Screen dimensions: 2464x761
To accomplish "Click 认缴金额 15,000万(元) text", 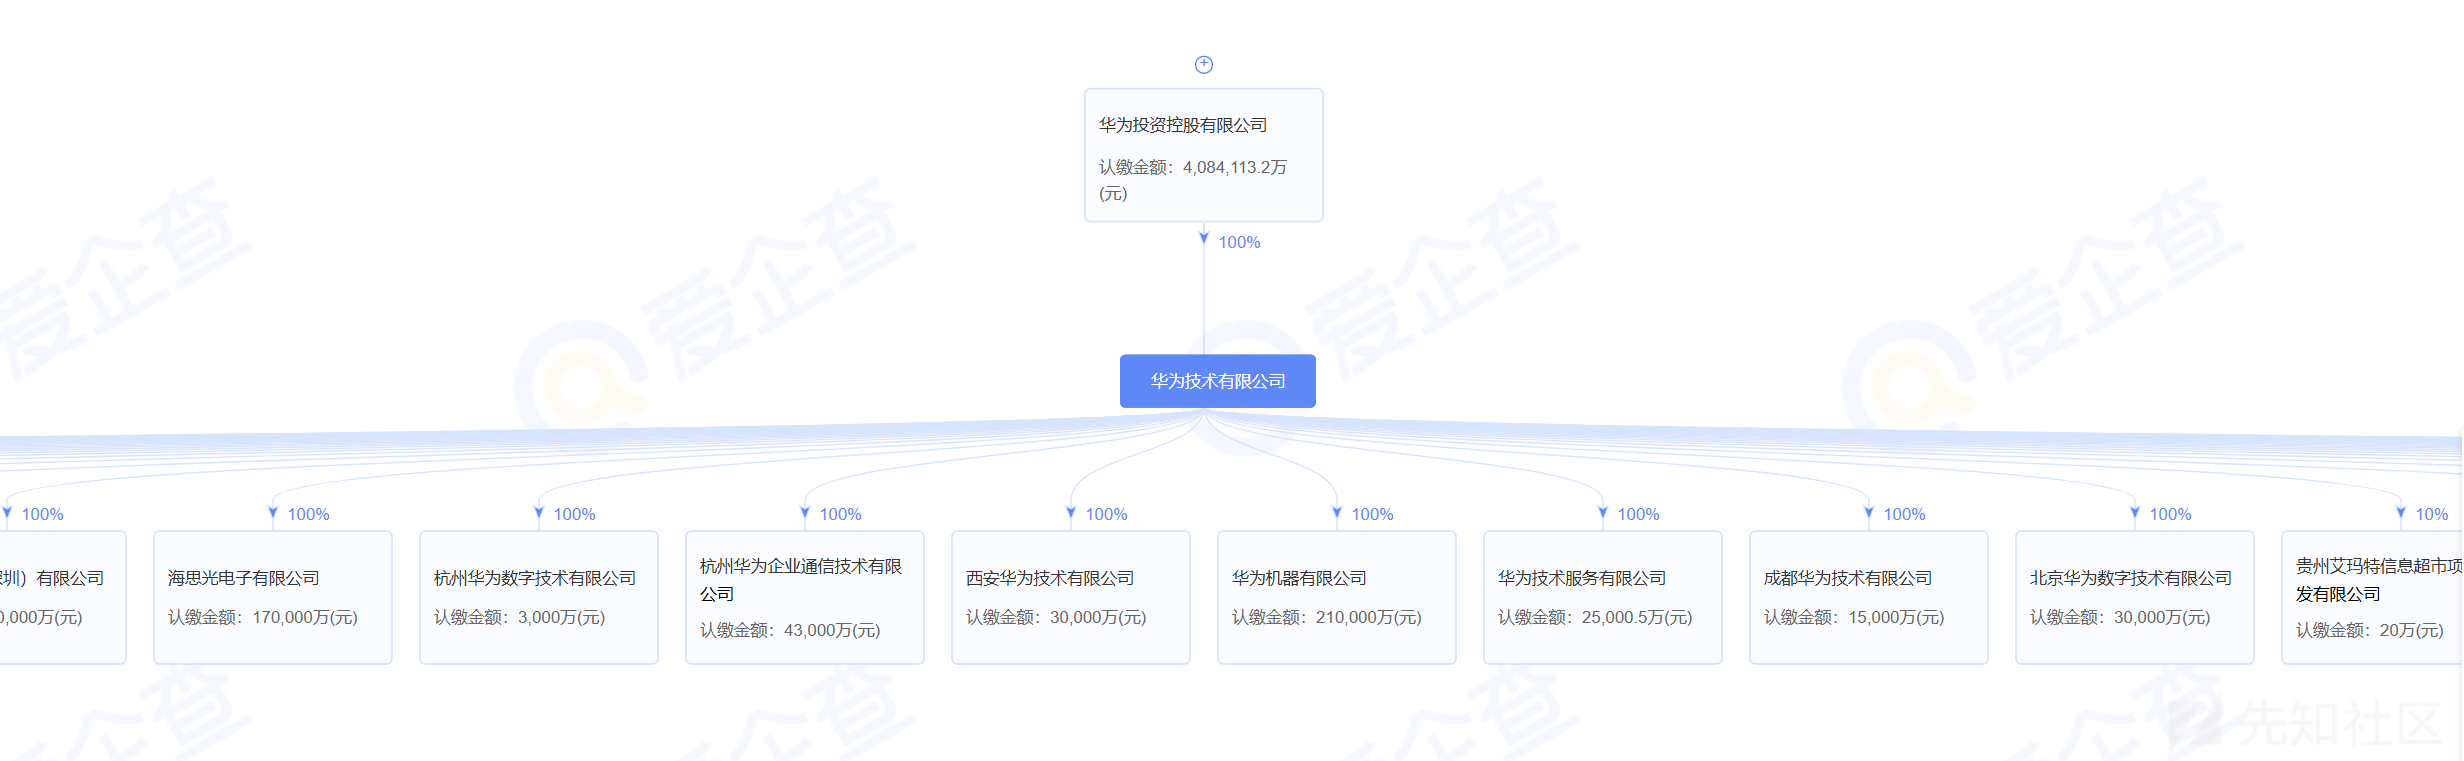I will click(1854, 617).
